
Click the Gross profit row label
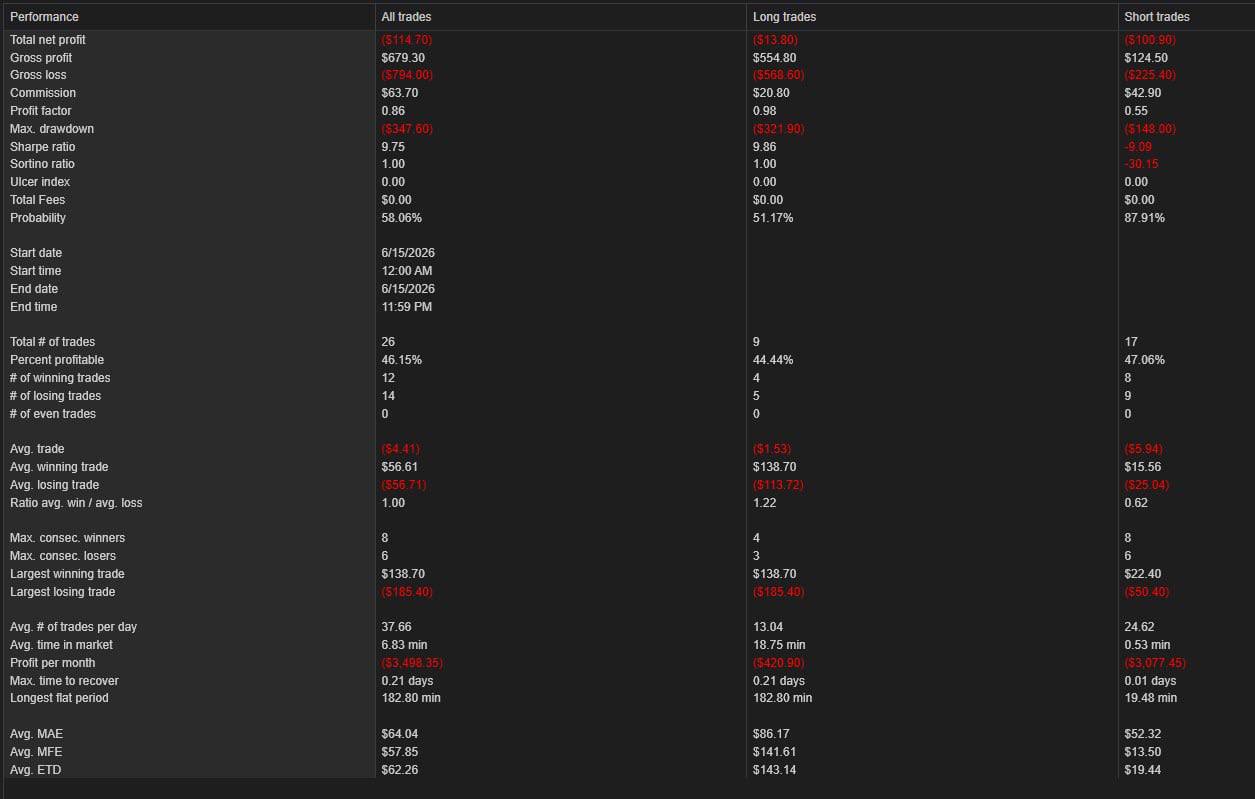[41, 58]
